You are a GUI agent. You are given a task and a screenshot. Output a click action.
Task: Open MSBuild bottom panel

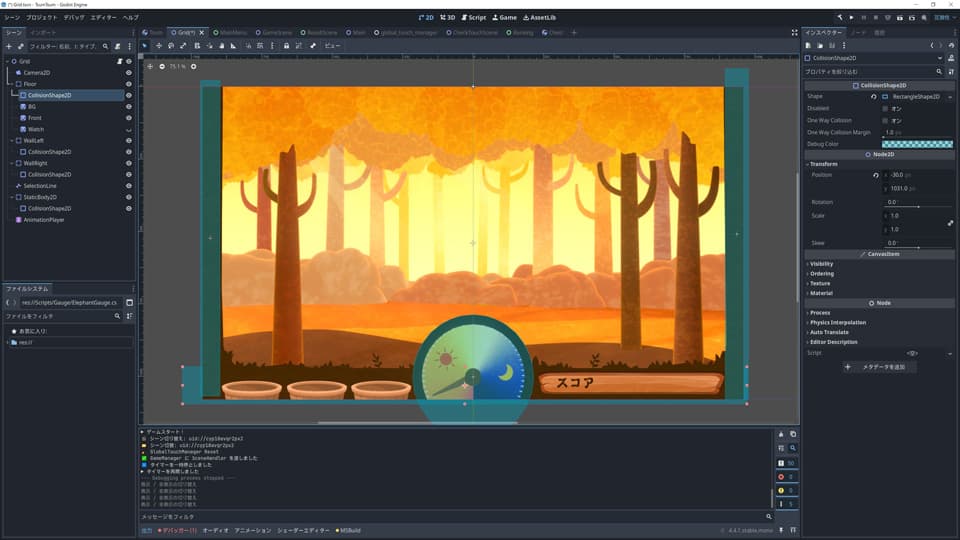coord(348,531)
